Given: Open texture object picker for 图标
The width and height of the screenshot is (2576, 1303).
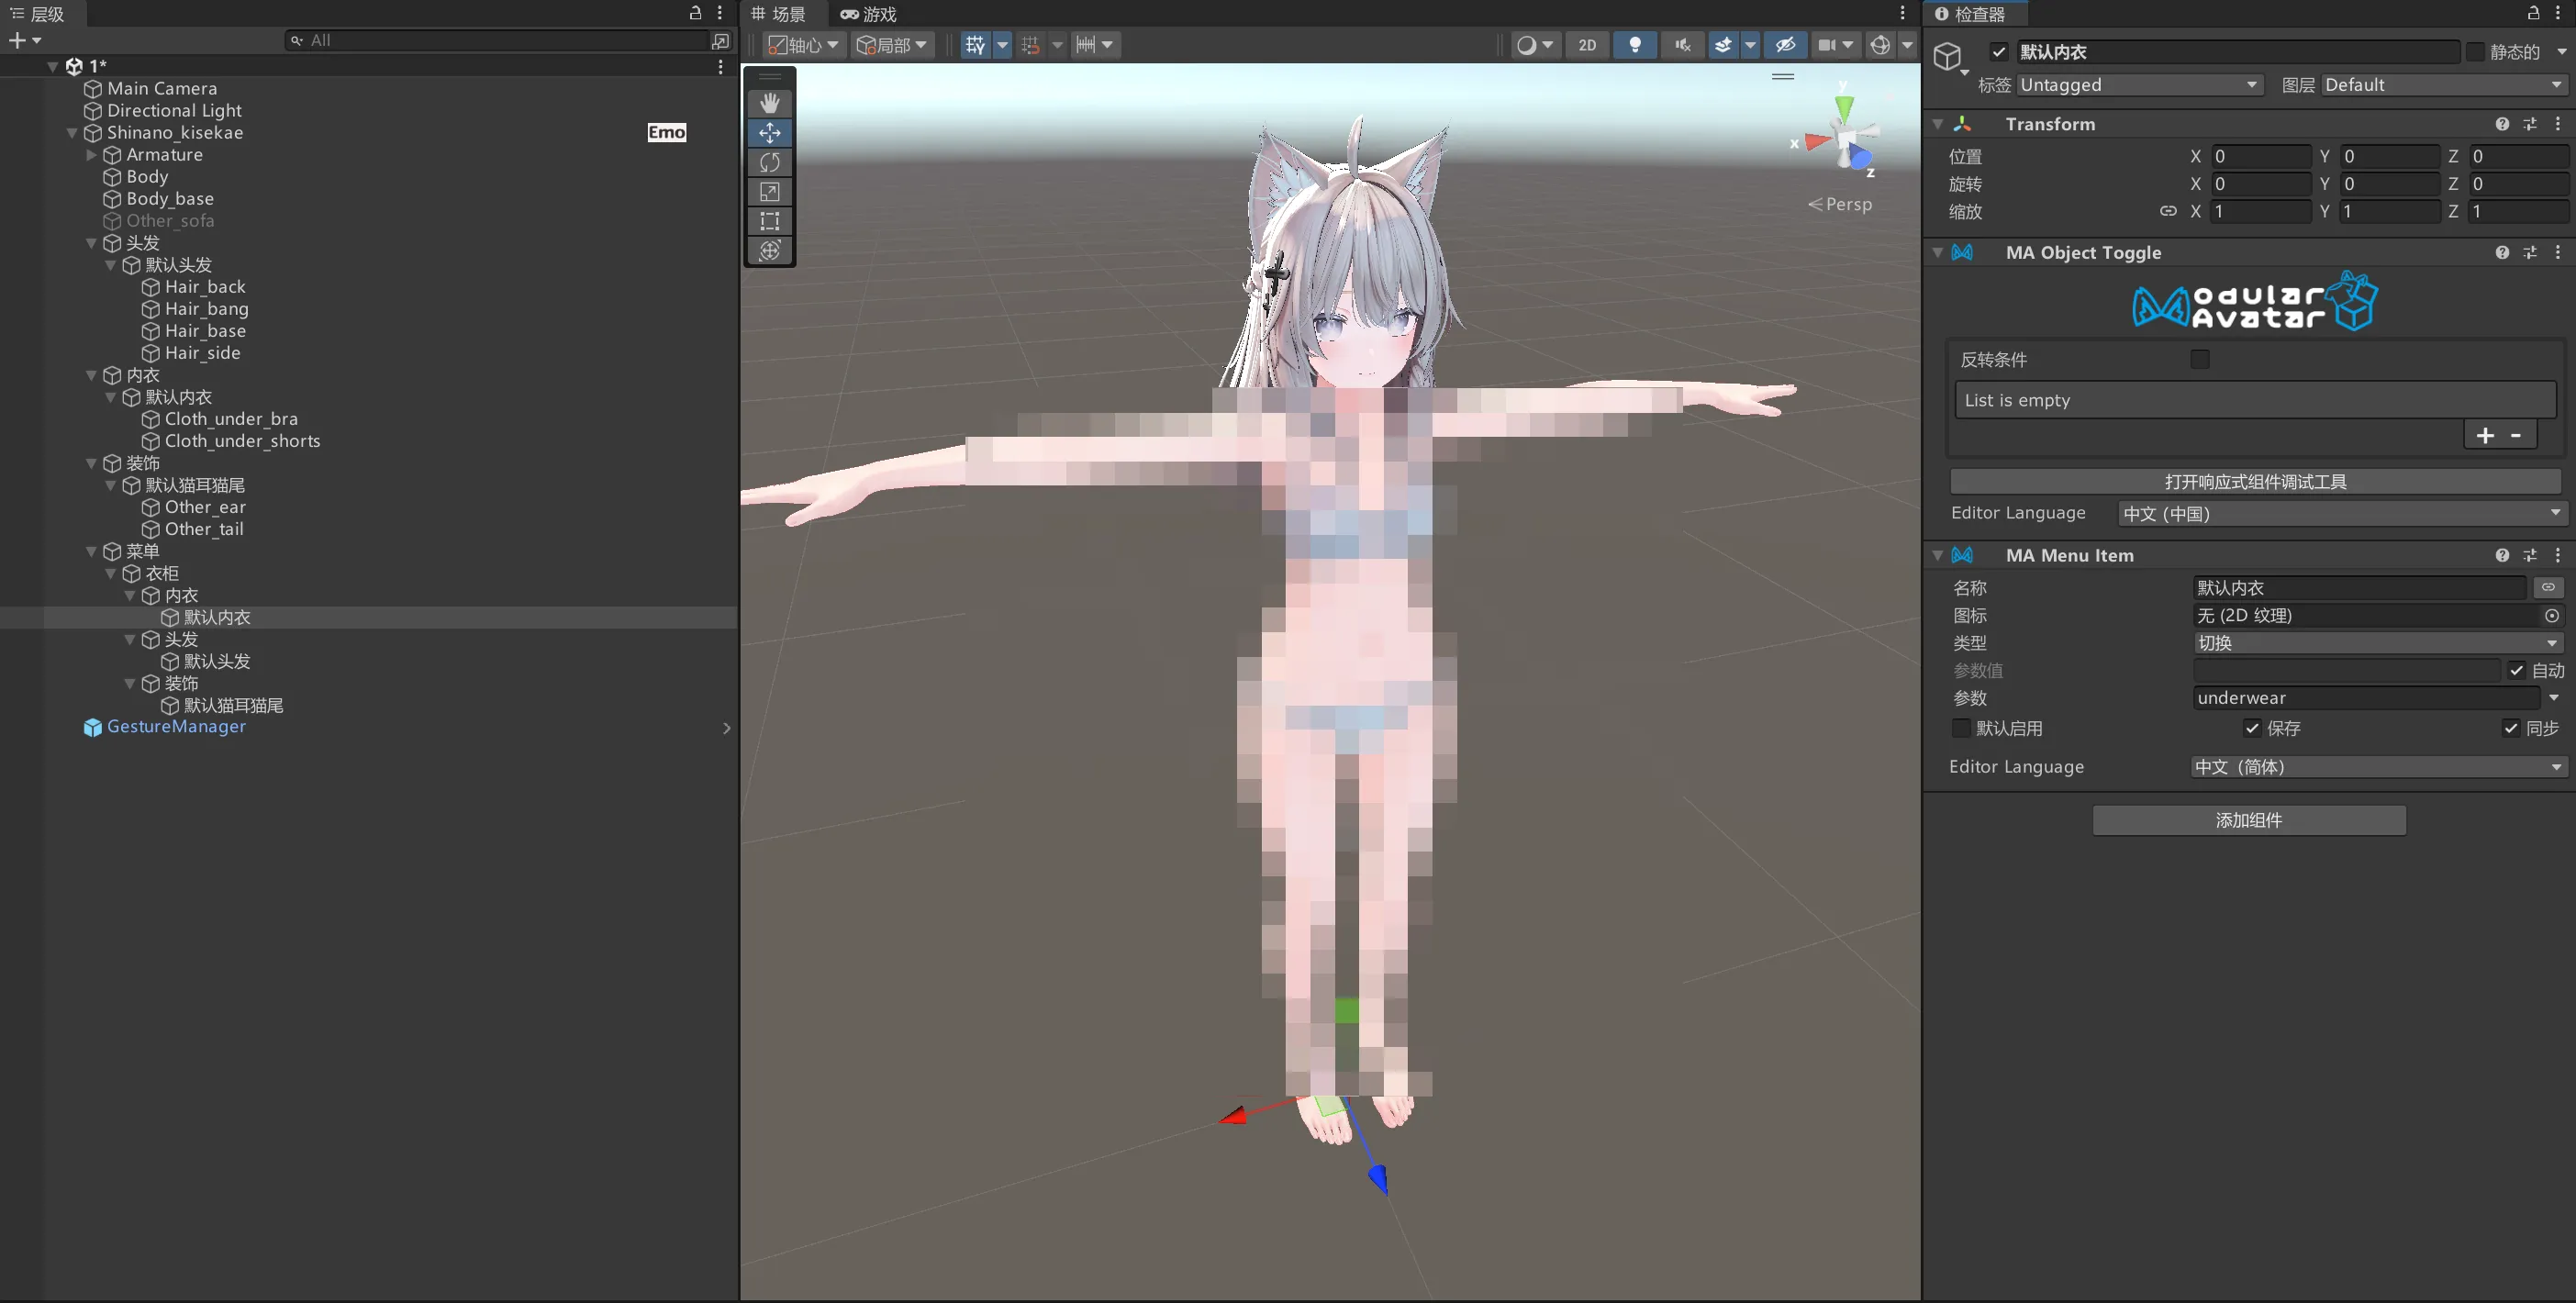Looking at the screenshot, I should pyautogui.click(x=2552, y=616).
